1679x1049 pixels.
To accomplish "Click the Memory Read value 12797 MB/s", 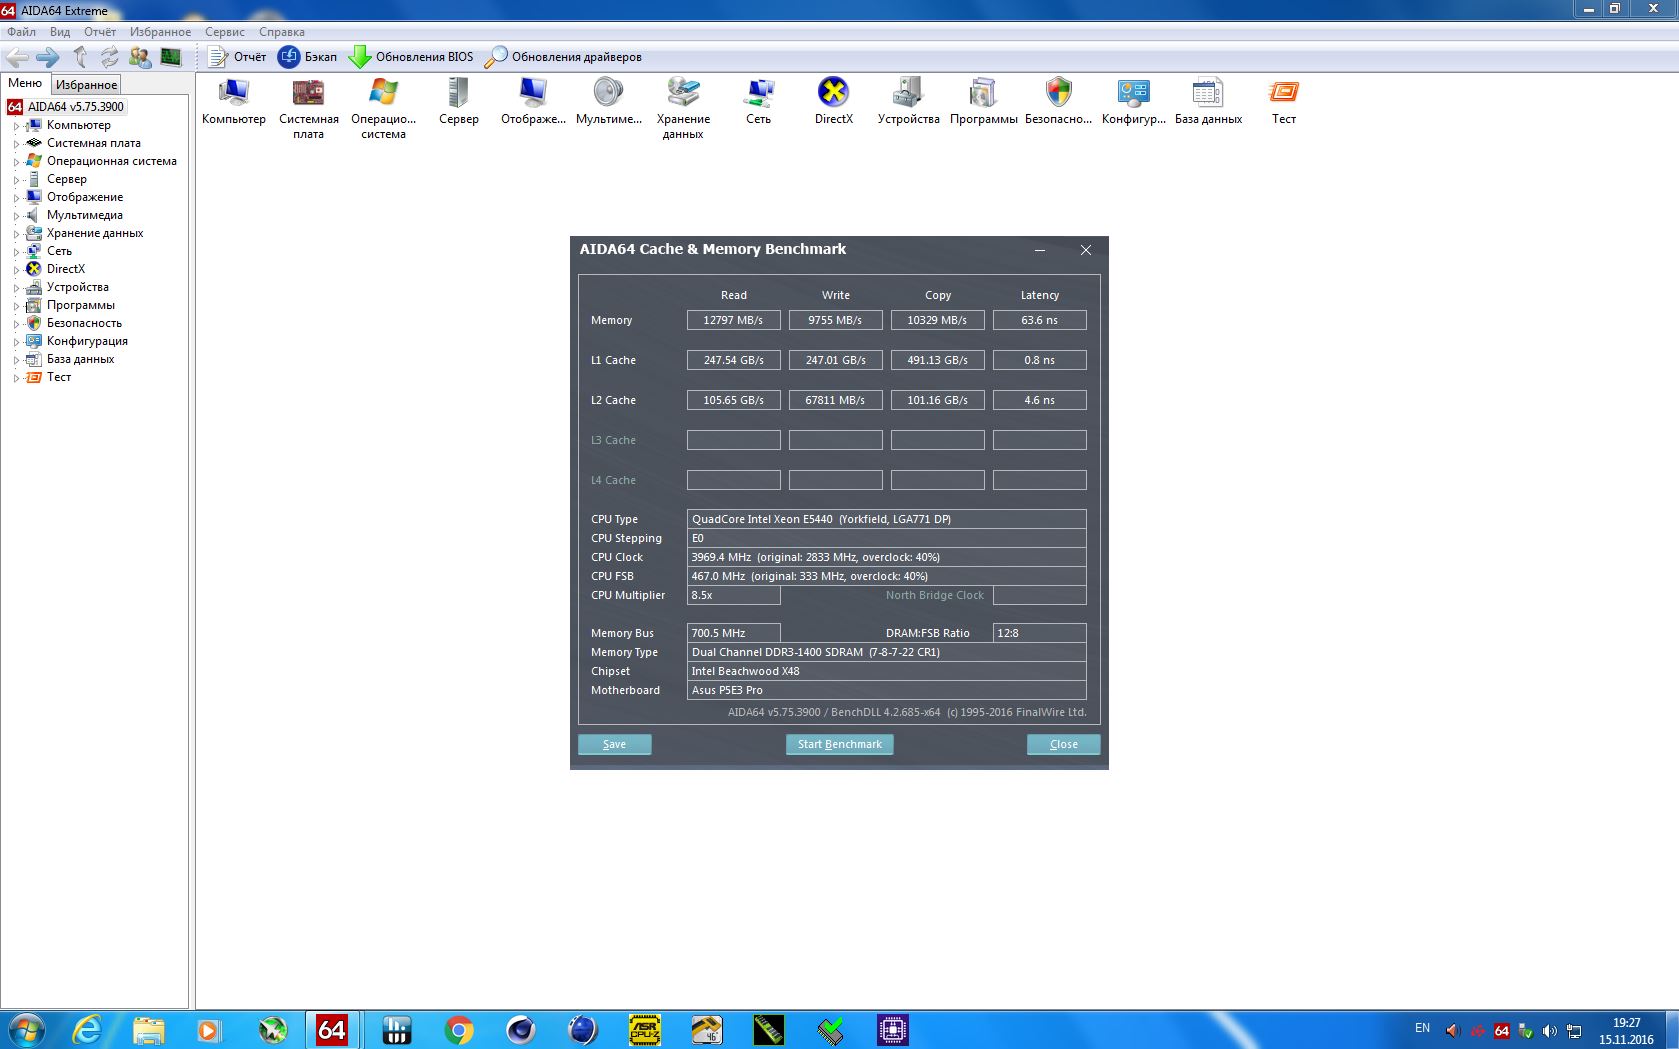I will click(734, 320).
